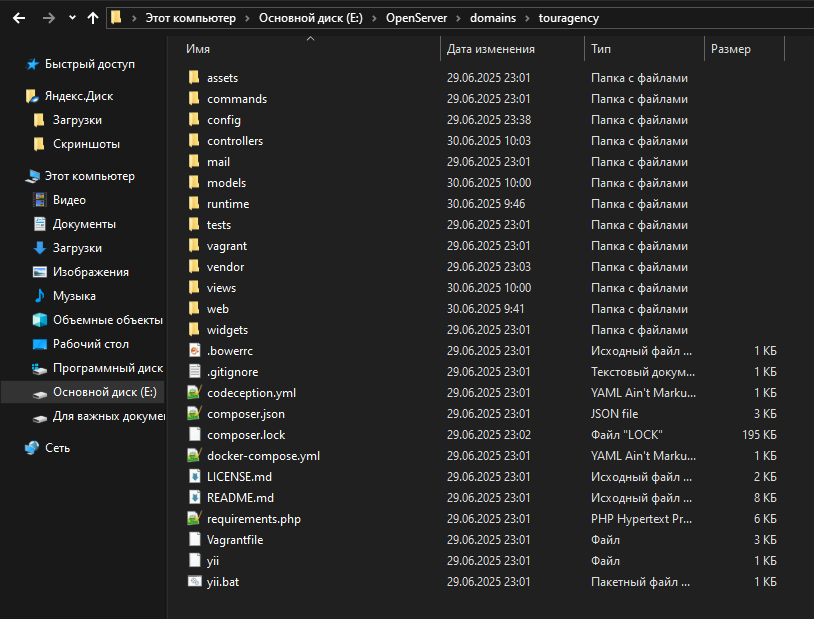
Task: Select the config folder name
Action: [224, 120]
